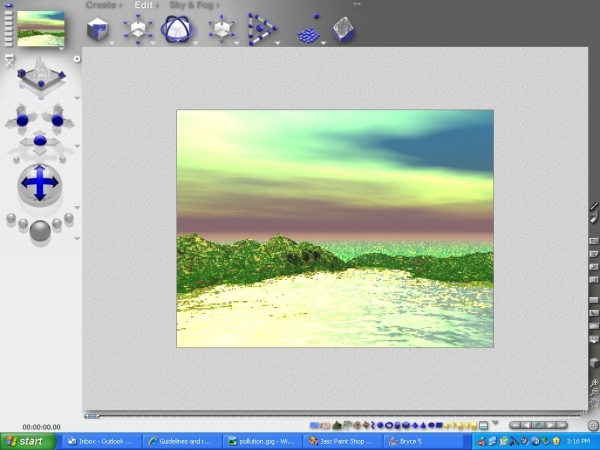Open the Edit palette menu
Image resolution: width=600 pixels, height=450 pixels.
tap(146, 5)
